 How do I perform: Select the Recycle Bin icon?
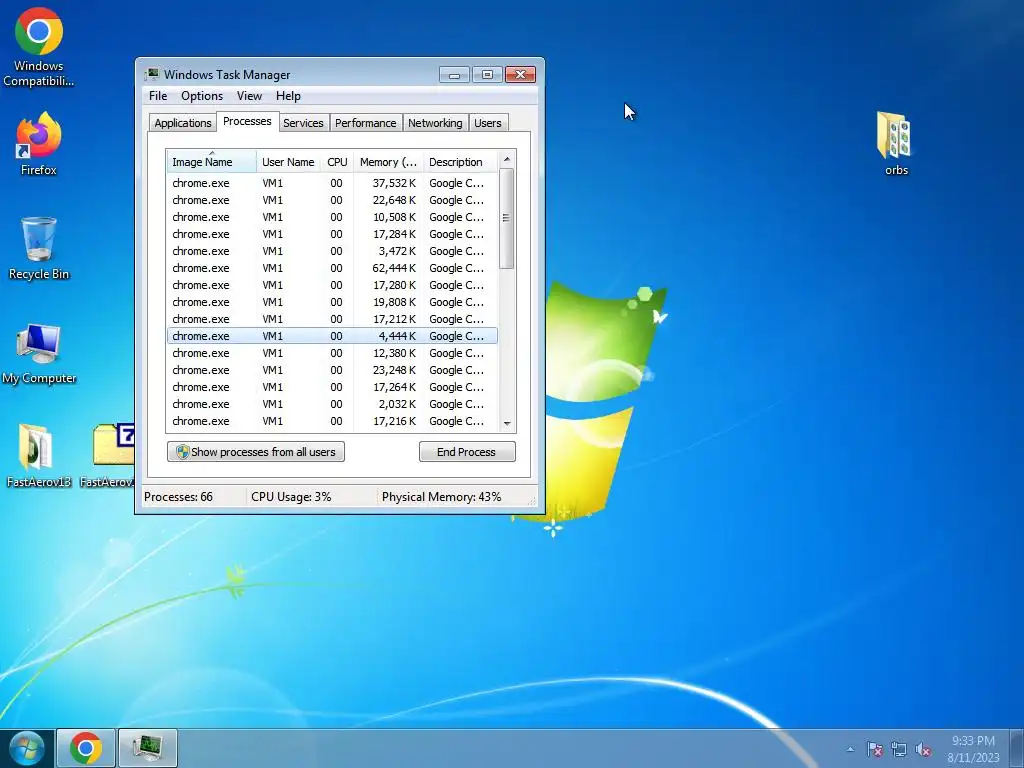click(x=39, y=248)
